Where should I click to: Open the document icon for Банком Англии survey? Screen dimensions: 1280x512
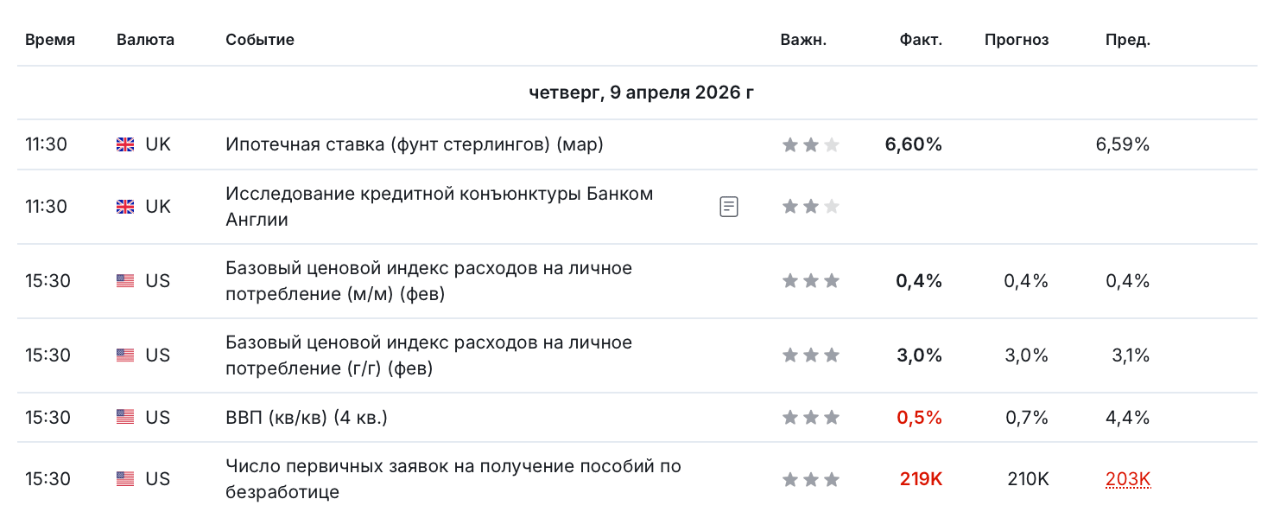[729, 207]
